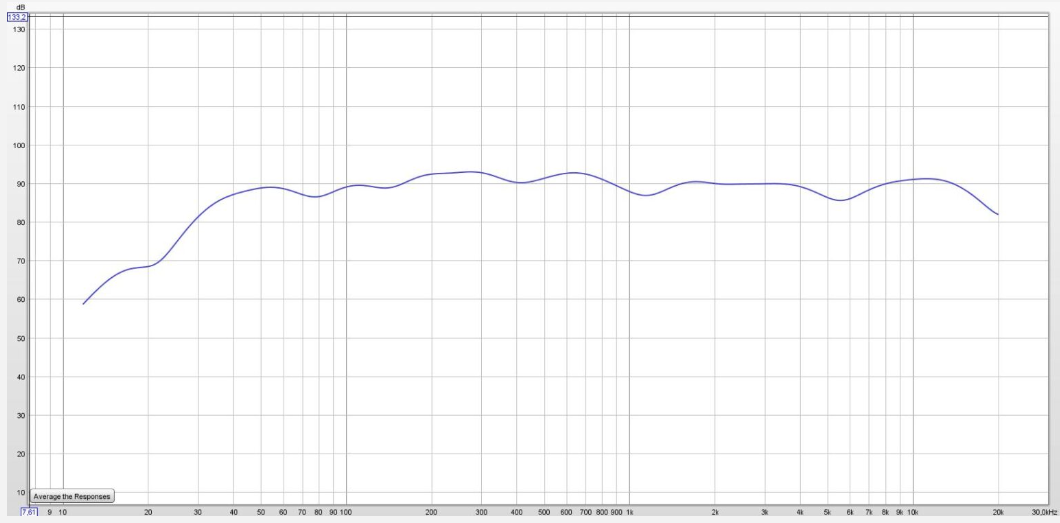Click the 110 dB vertical axis label

click(20, 107)
